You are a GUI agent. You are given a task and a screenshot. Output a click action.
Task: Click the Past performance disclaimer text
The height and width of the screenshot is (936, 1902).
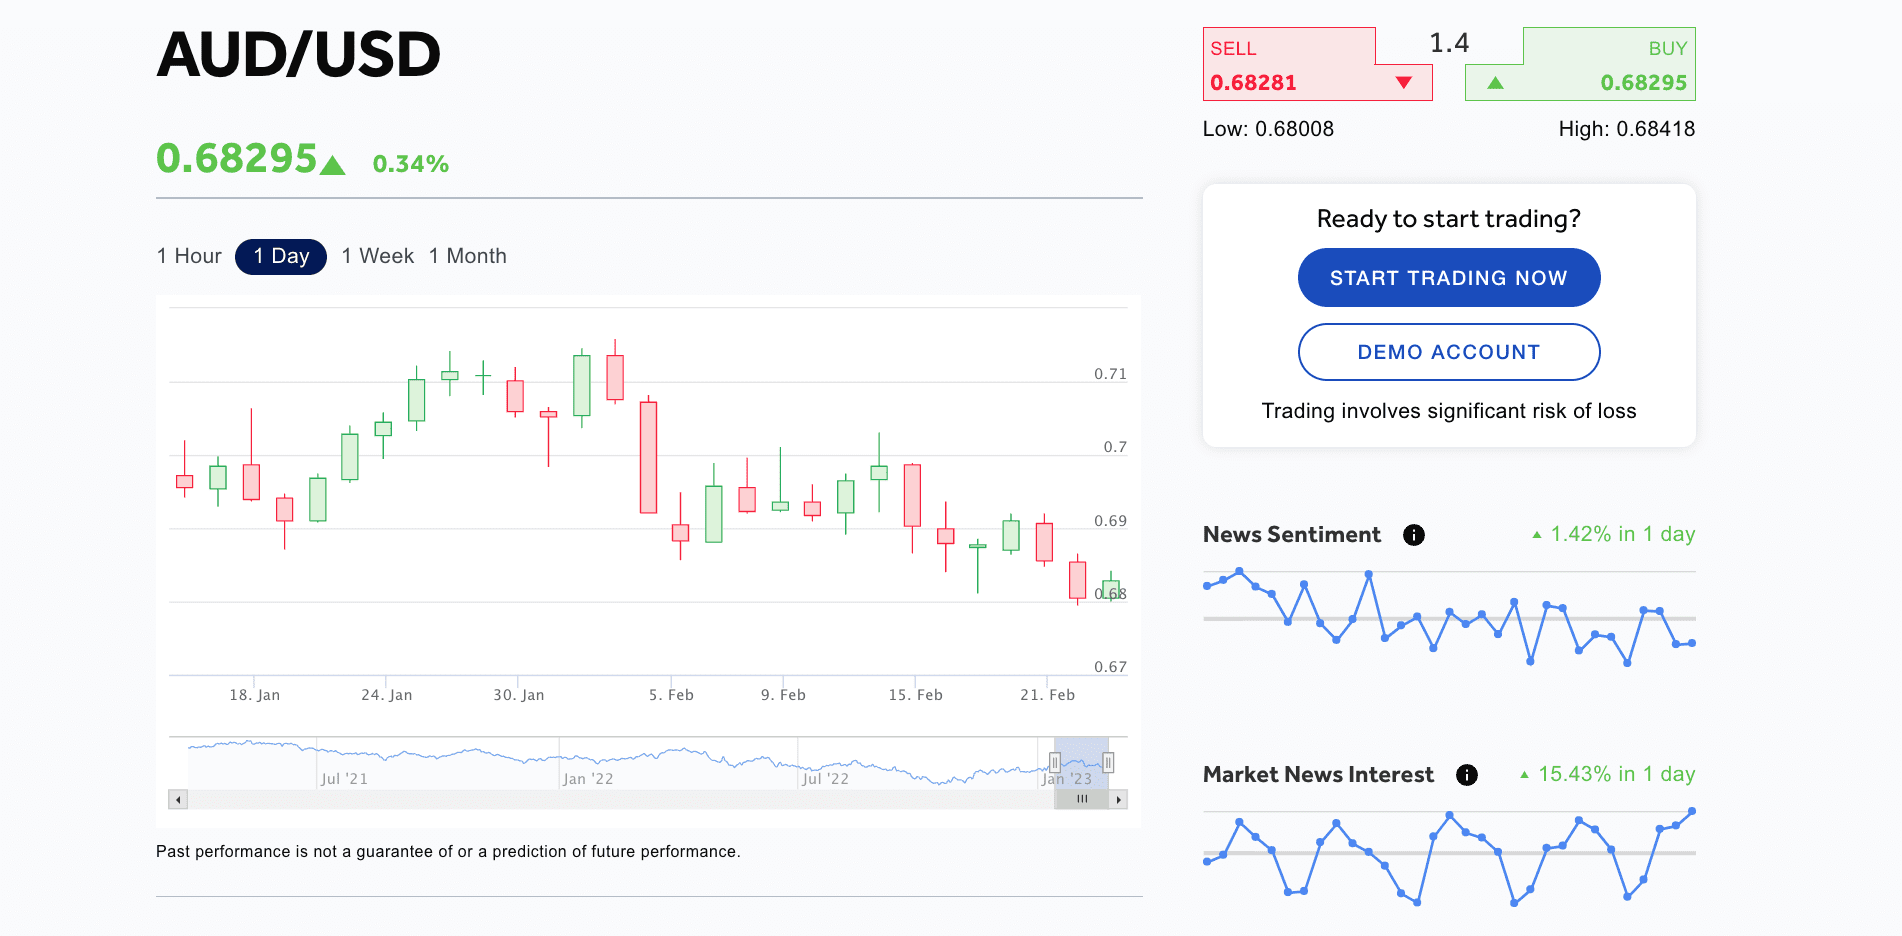click(x=448, y=852)
